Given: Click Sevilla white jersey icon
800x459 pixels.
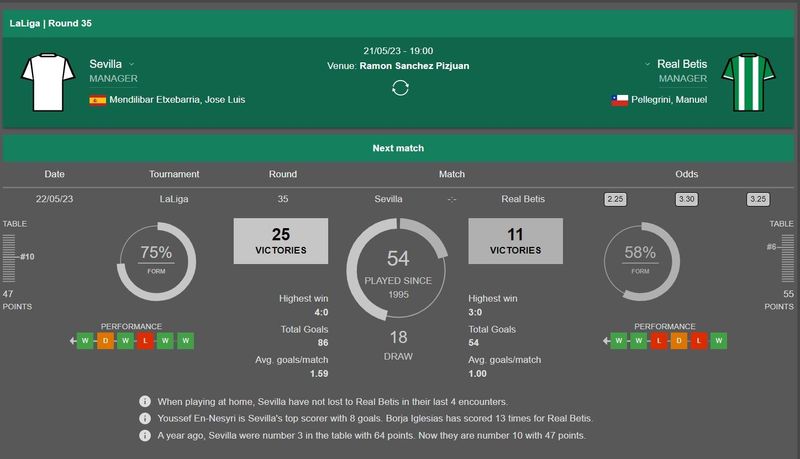Looking at the screenshot, I should pos(48,82).
